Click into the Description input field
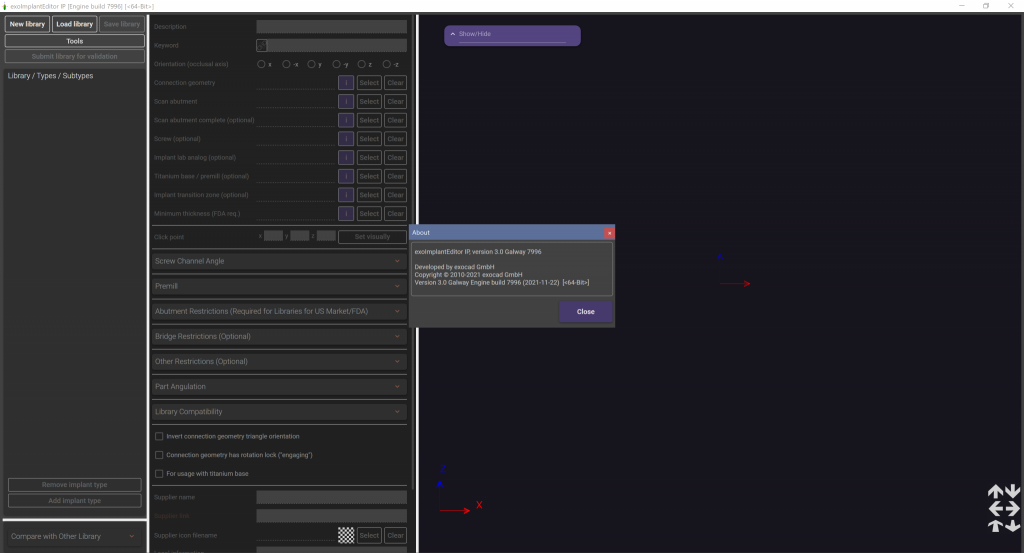1024x553 pixels. pyautogui.click(x=331, y=27)
